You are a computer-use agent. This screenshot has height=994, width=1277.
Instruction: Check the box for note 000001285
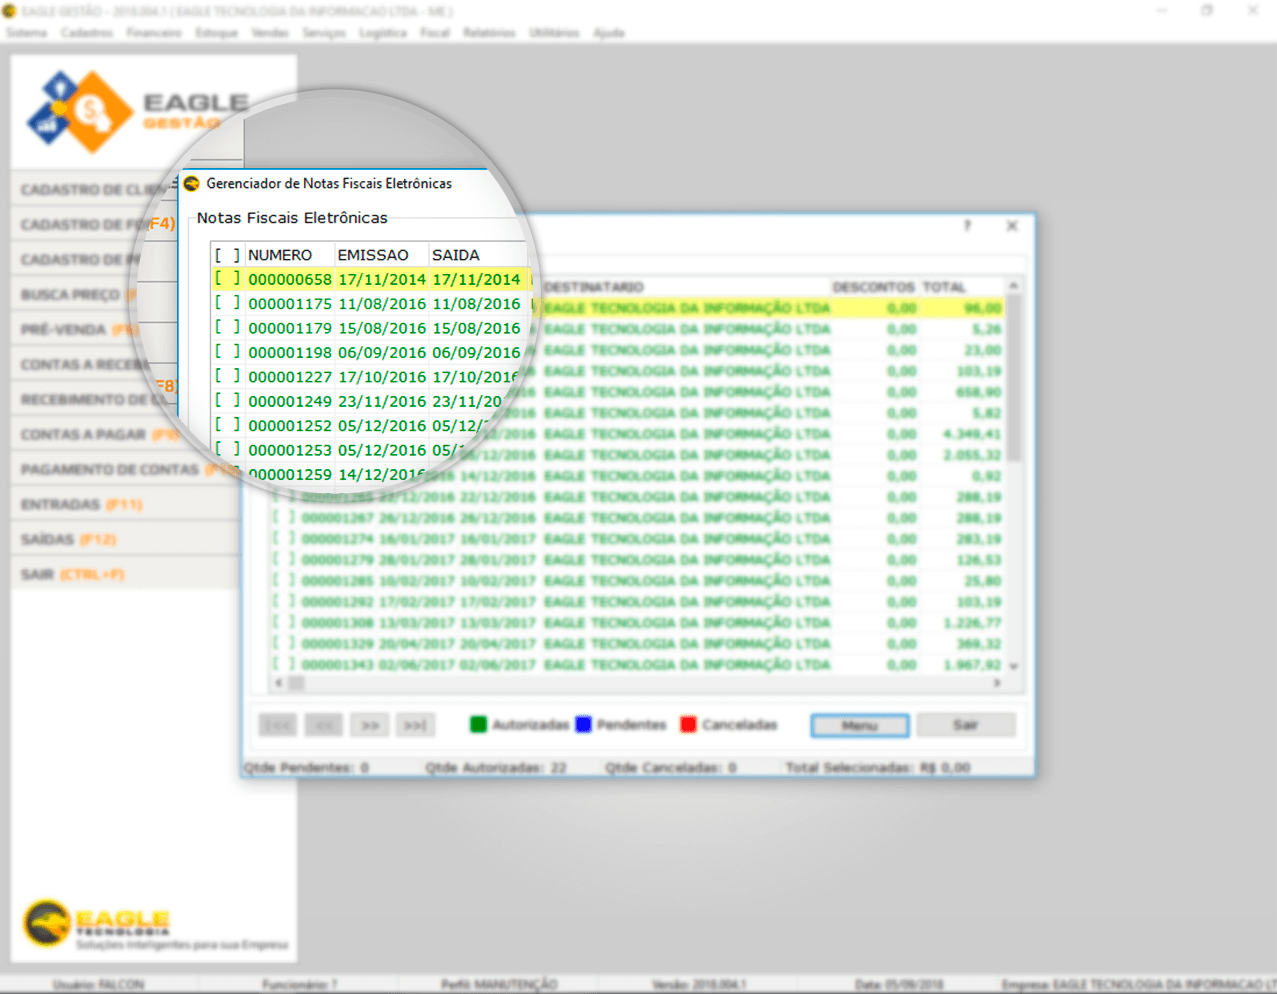285,581
